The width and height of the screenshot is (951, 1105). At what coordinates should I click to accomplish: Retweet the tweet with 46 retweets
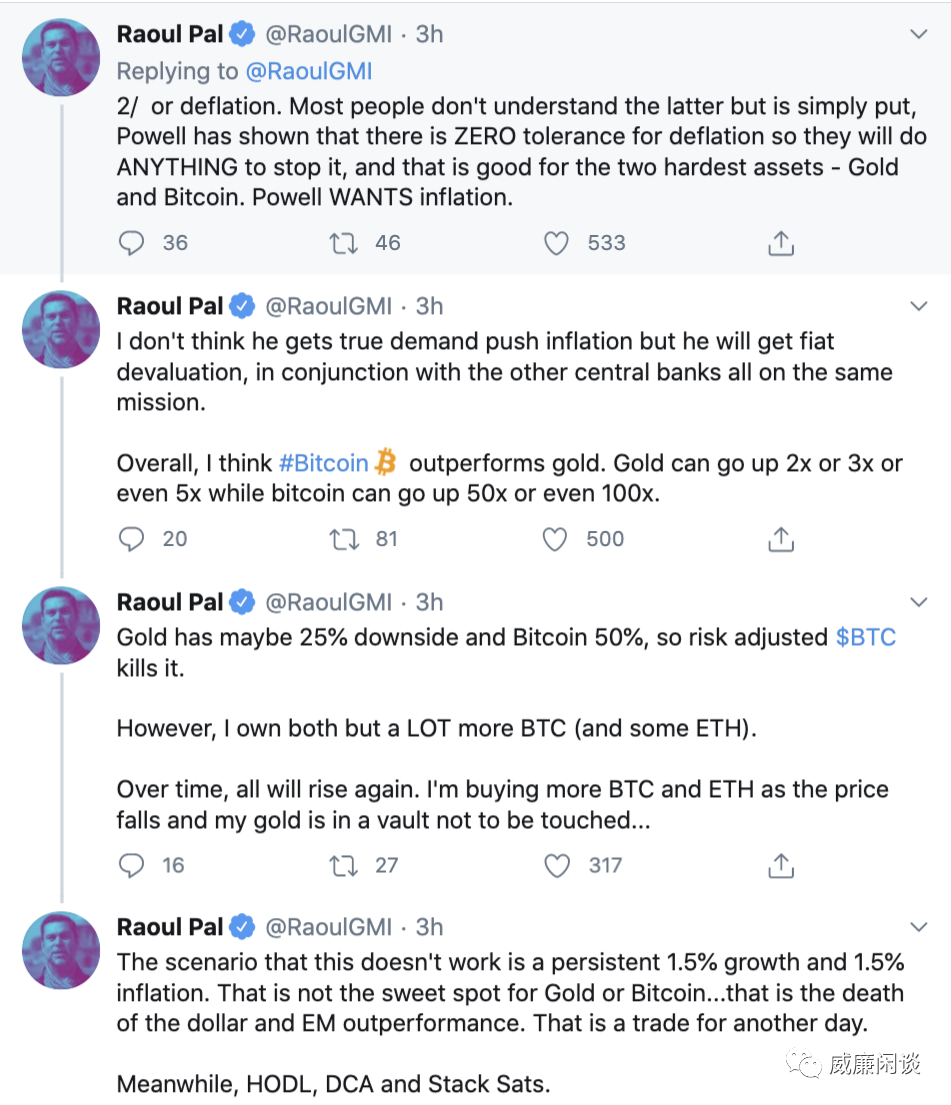click(343, 243)
